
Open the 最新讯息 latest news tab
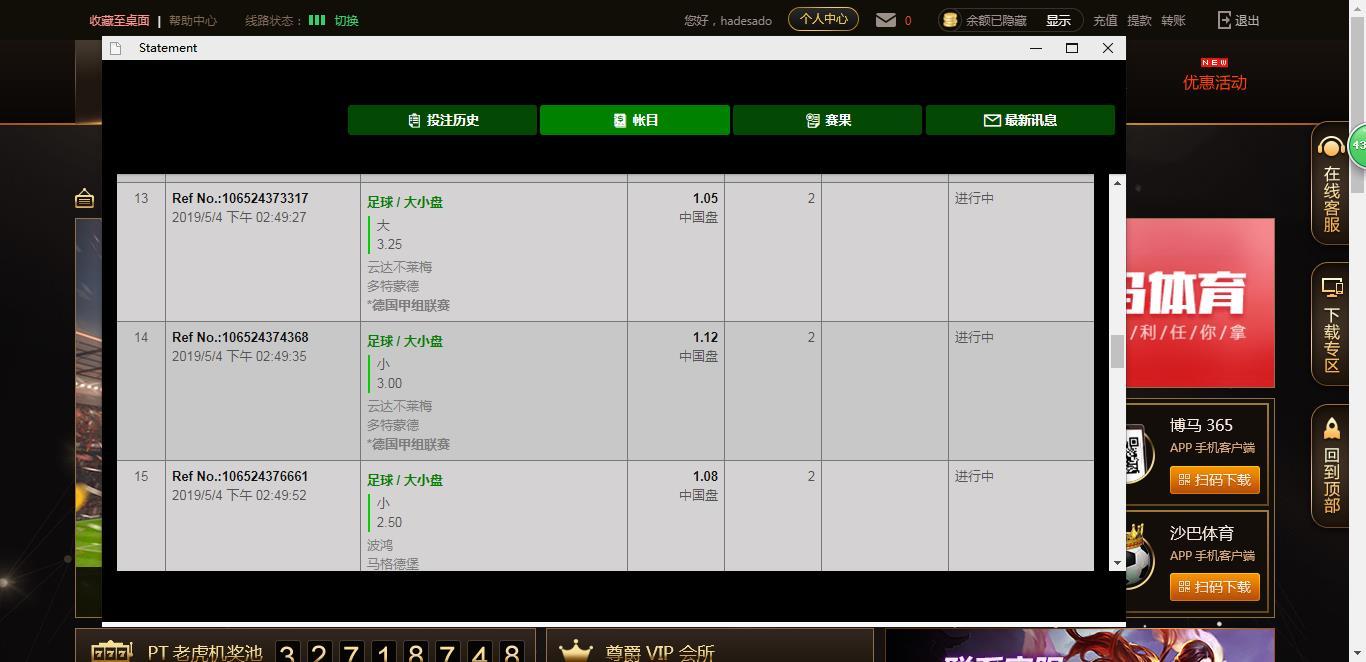tap(1020, 120)
